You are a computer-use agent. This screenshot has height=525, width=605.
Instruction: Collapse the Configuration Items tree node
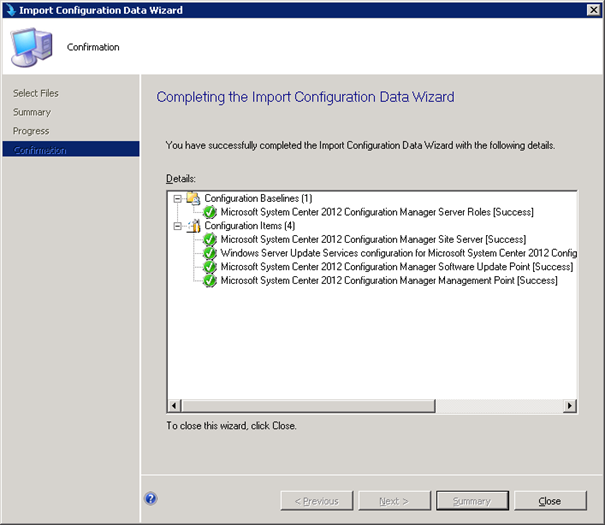pos(177,226)
